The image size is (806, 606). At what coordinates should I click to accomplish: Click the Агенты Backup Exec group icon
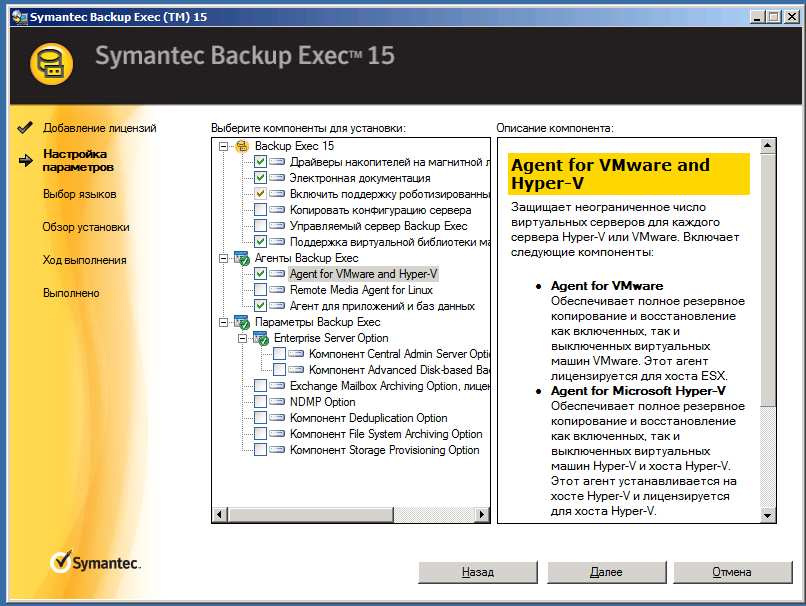point(242,258)
